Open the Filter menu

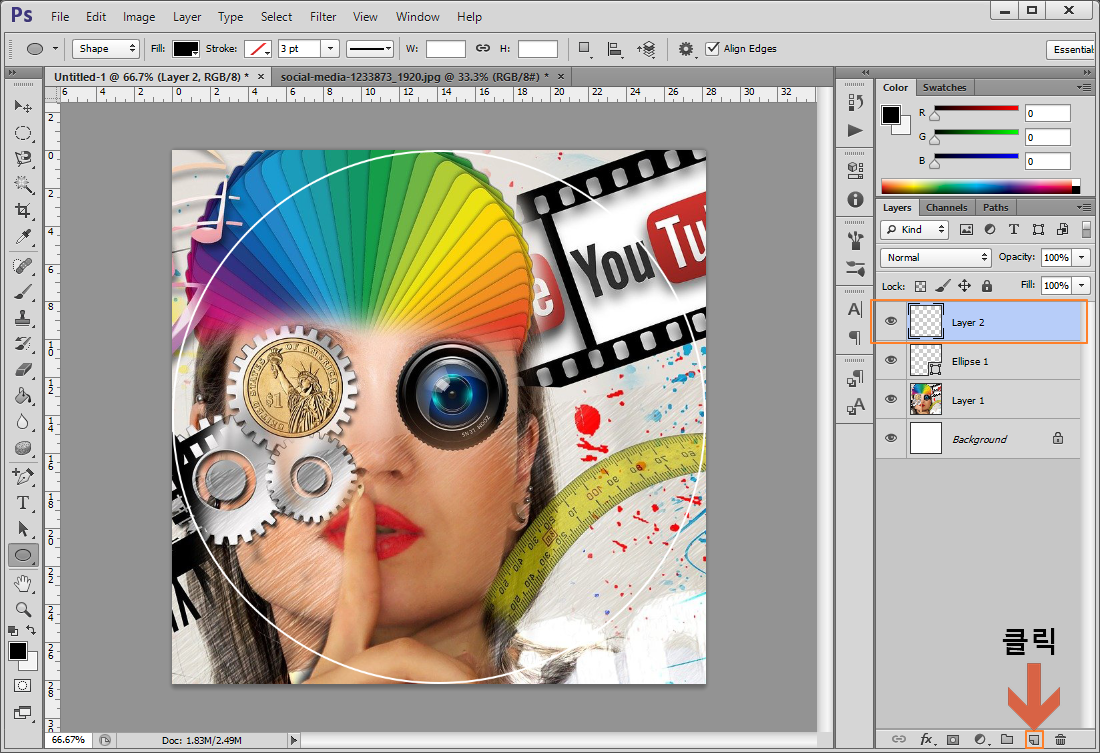point(323,16)
